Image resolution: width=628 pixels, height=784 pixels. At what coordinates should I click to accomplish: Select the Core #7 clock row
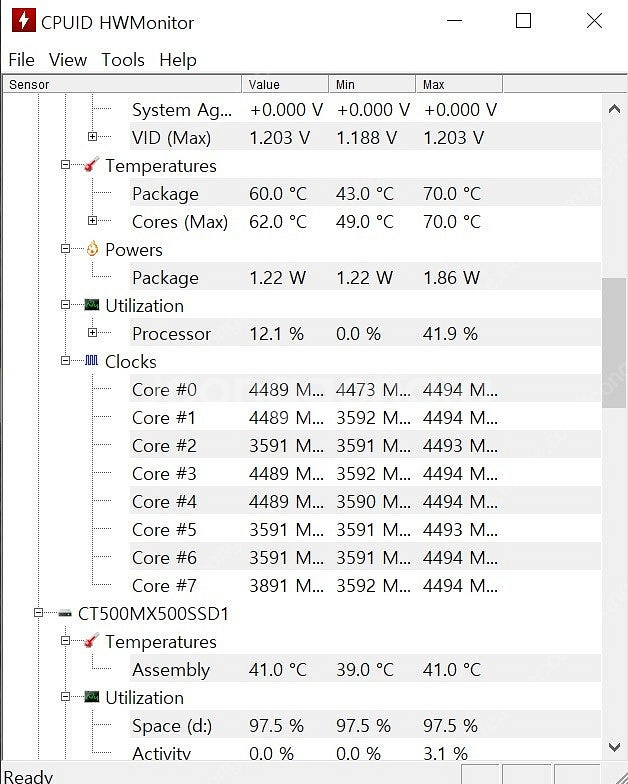pyautogui.click(x=365, y=586)
